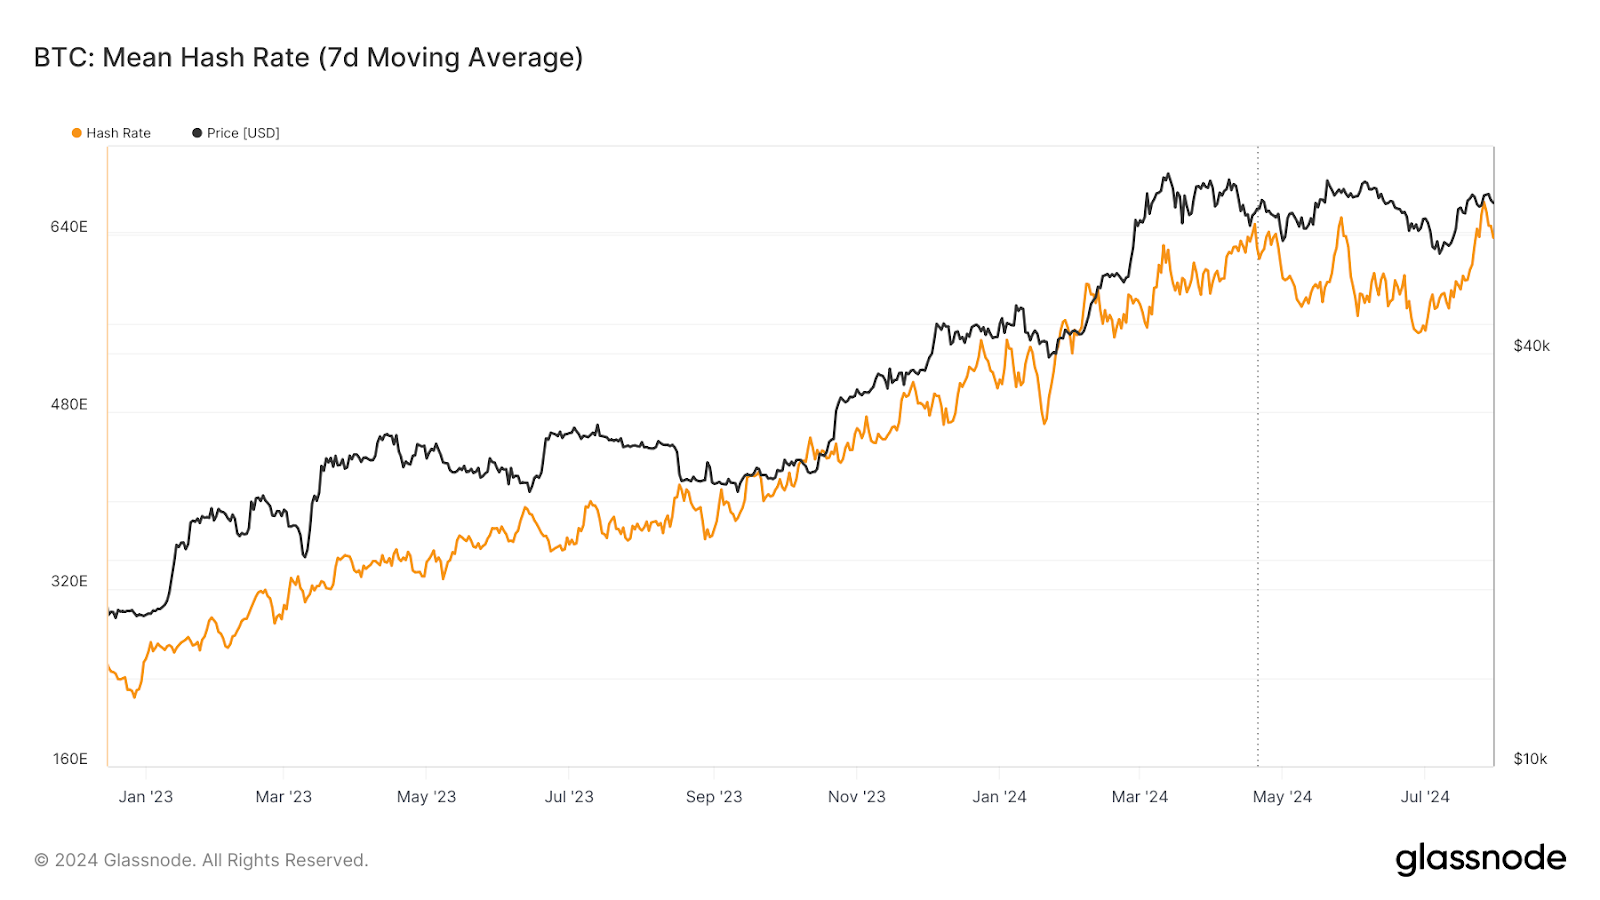Select the Jul '23 x-axis label
This screenshot has height=900, width=1600.
(569, 797)
